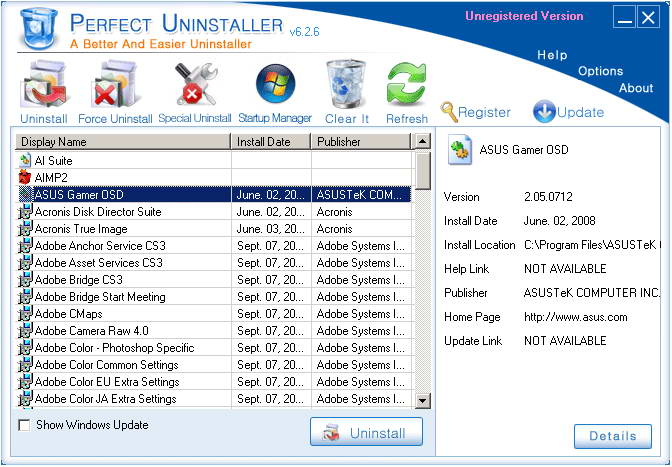Screen dimensions: 672x467
Task: Select Adobe Anchor Service CS3 entry
Action: (214, 245)
